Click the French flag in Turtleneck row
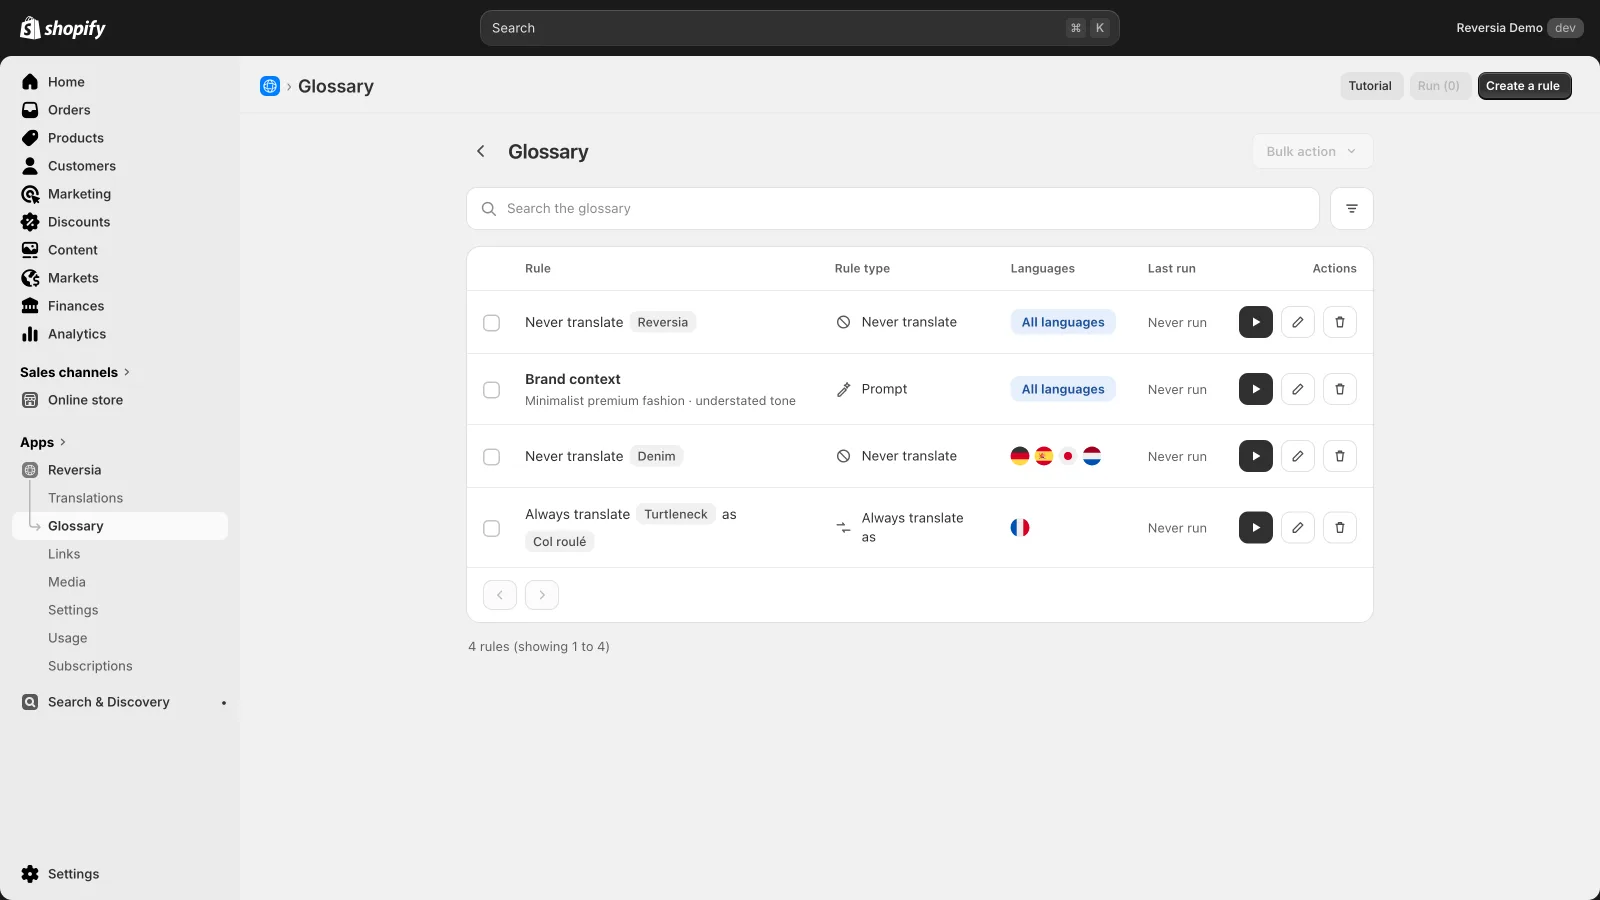1600x900 pixels. [x=1020, y=527]
